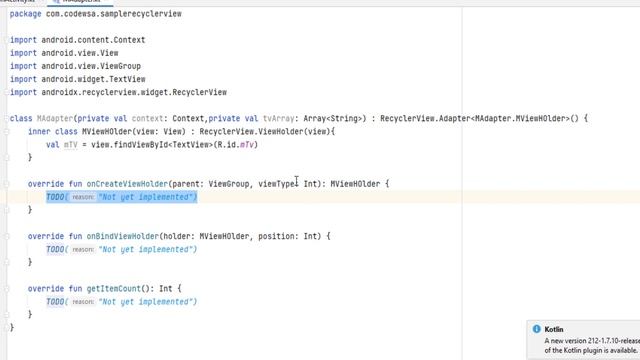
Task: Collapse the import statements block
Action: point(6,40)
